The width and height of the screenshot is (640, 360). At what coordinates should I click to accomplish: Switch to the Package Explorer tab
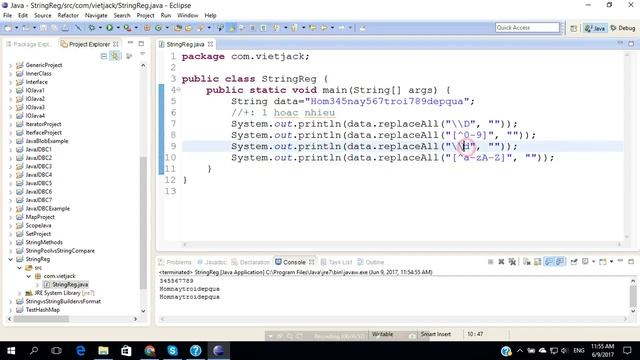29,44
